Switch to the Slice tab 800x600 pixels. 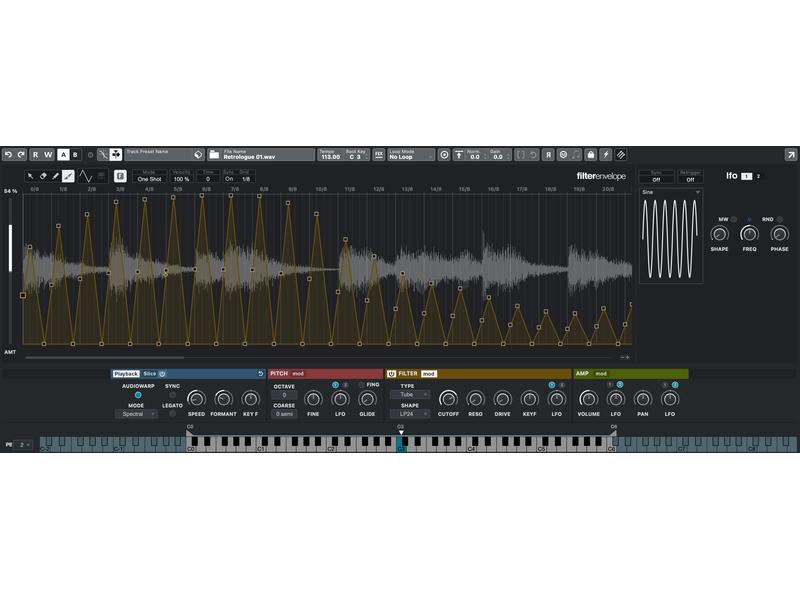[149, 374]
